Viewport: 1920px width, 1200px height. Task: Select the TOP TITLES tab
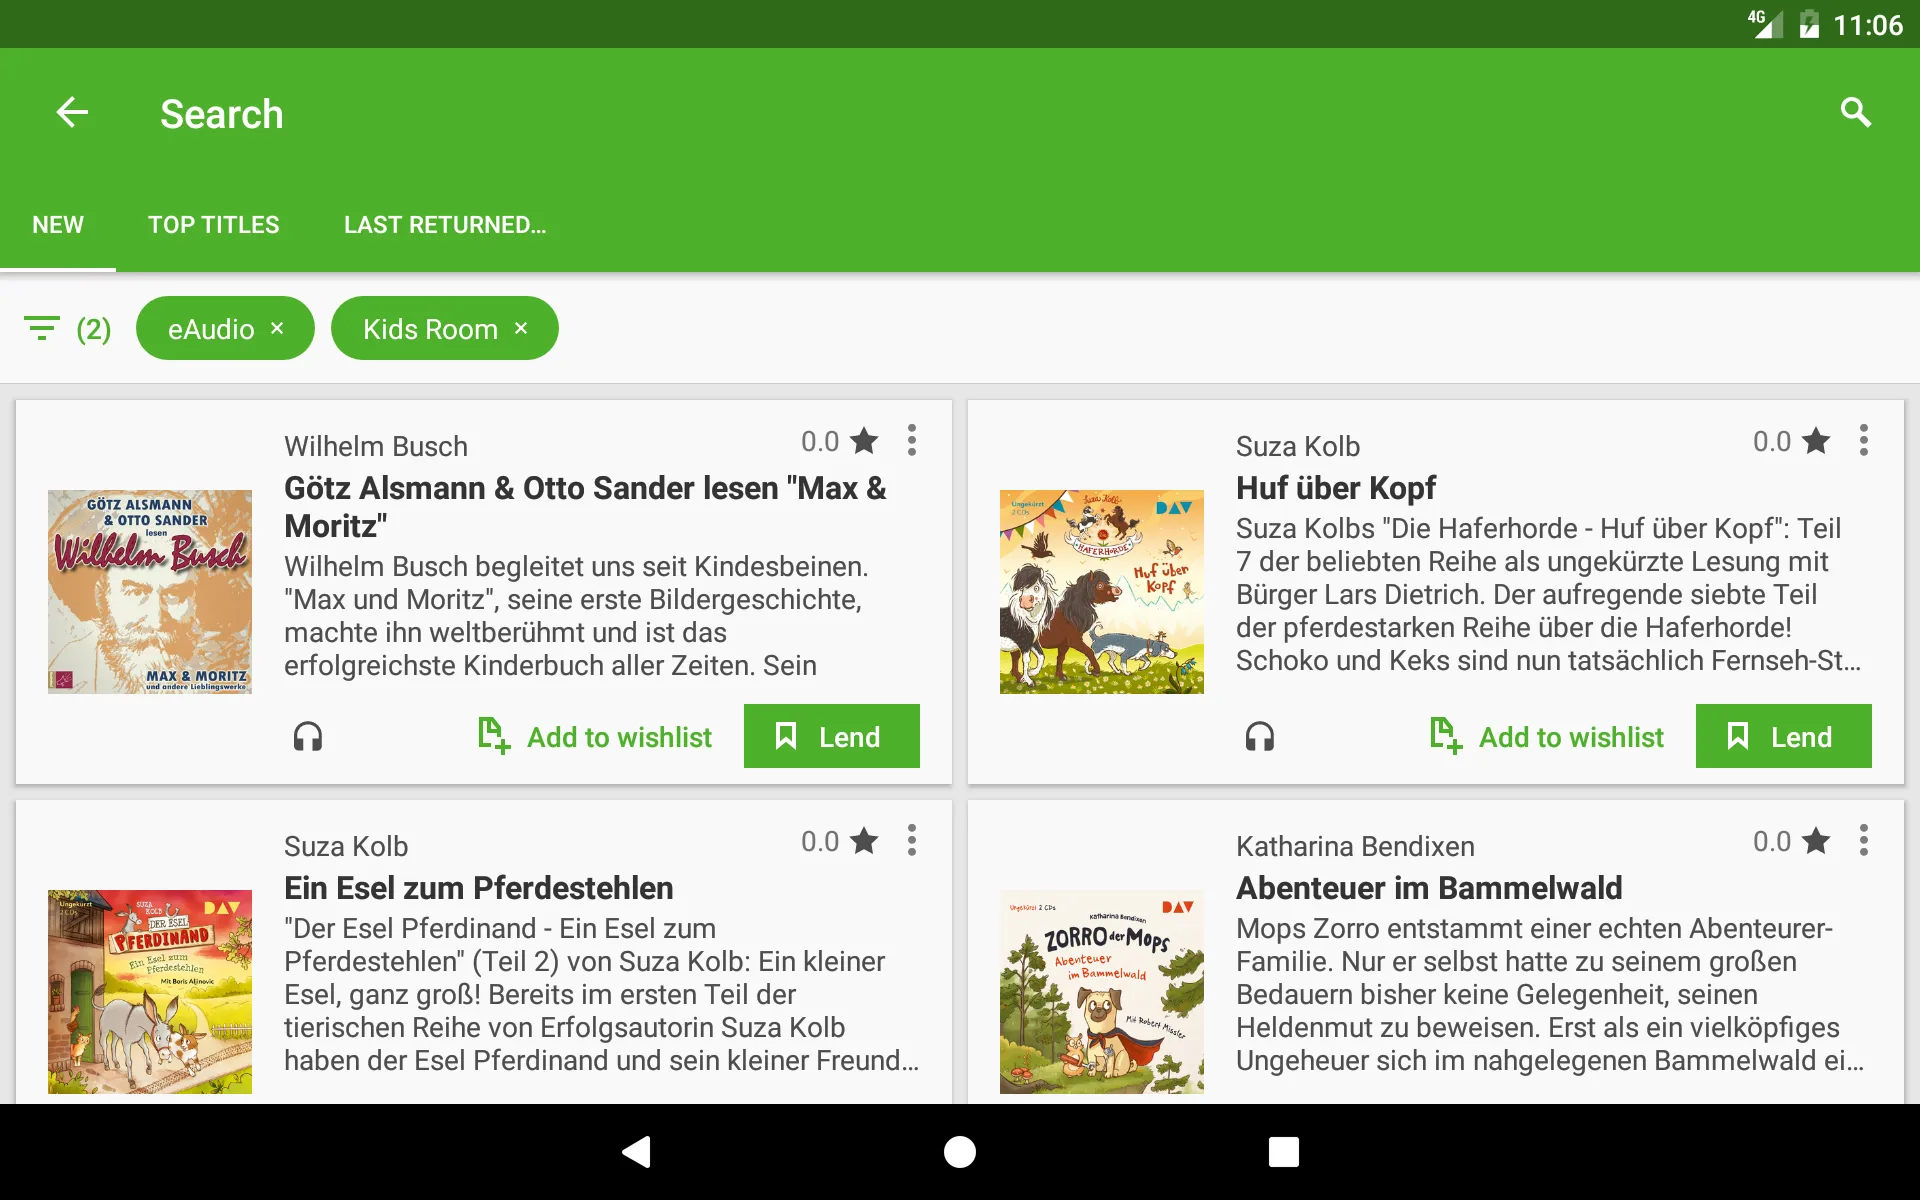coord(214,225)
